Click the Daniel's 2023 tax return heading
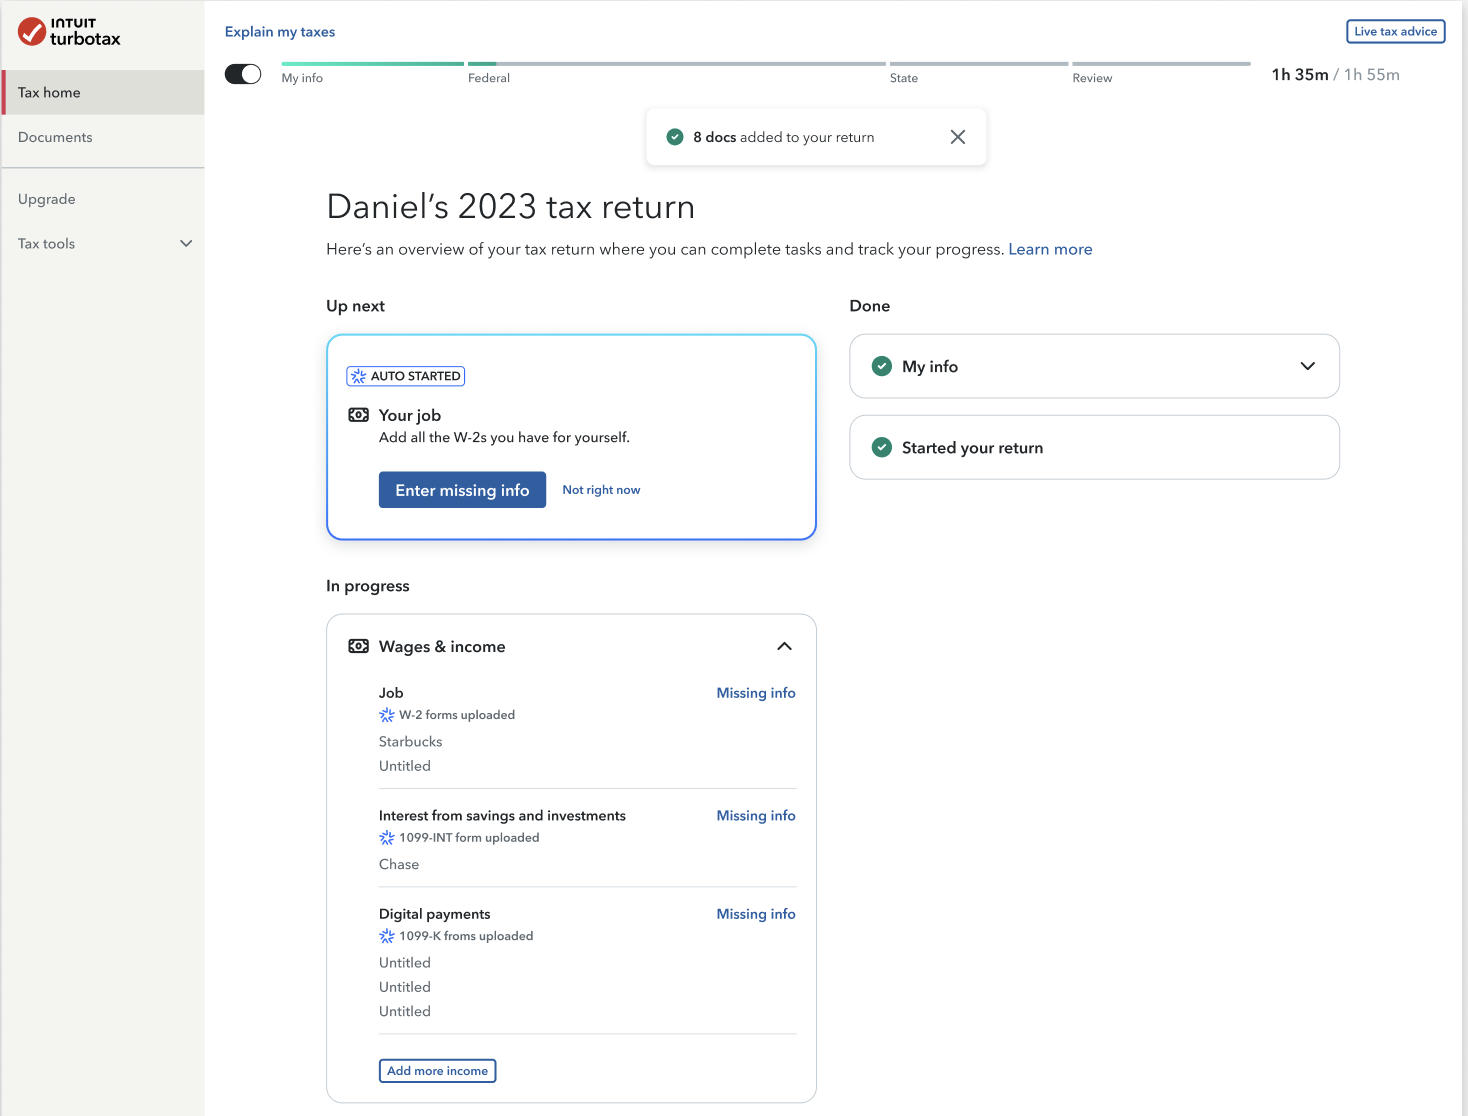 pyautogui.click(x=510, y=207)
